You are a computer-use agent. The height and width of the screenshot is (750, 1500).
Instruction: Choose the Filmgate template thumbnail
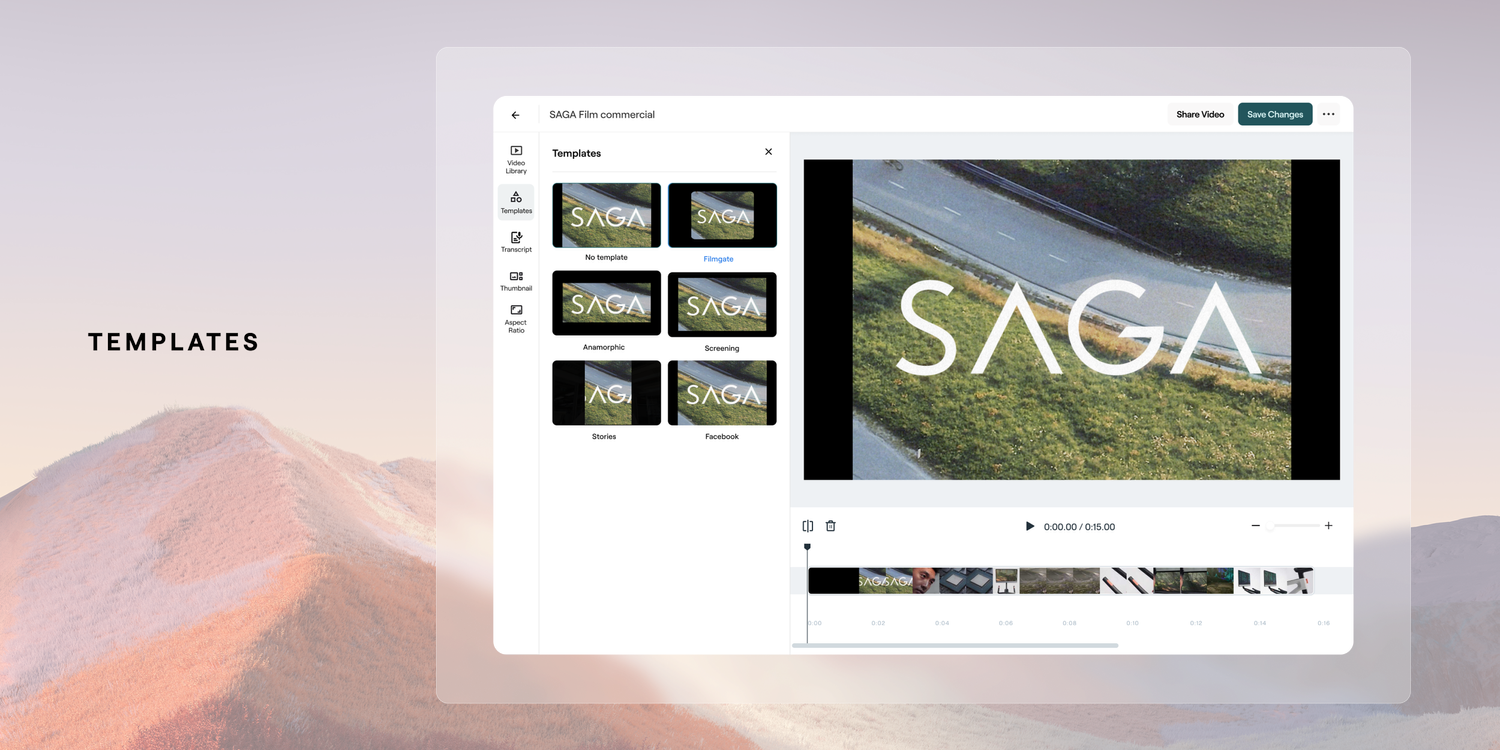click(722, 215)
